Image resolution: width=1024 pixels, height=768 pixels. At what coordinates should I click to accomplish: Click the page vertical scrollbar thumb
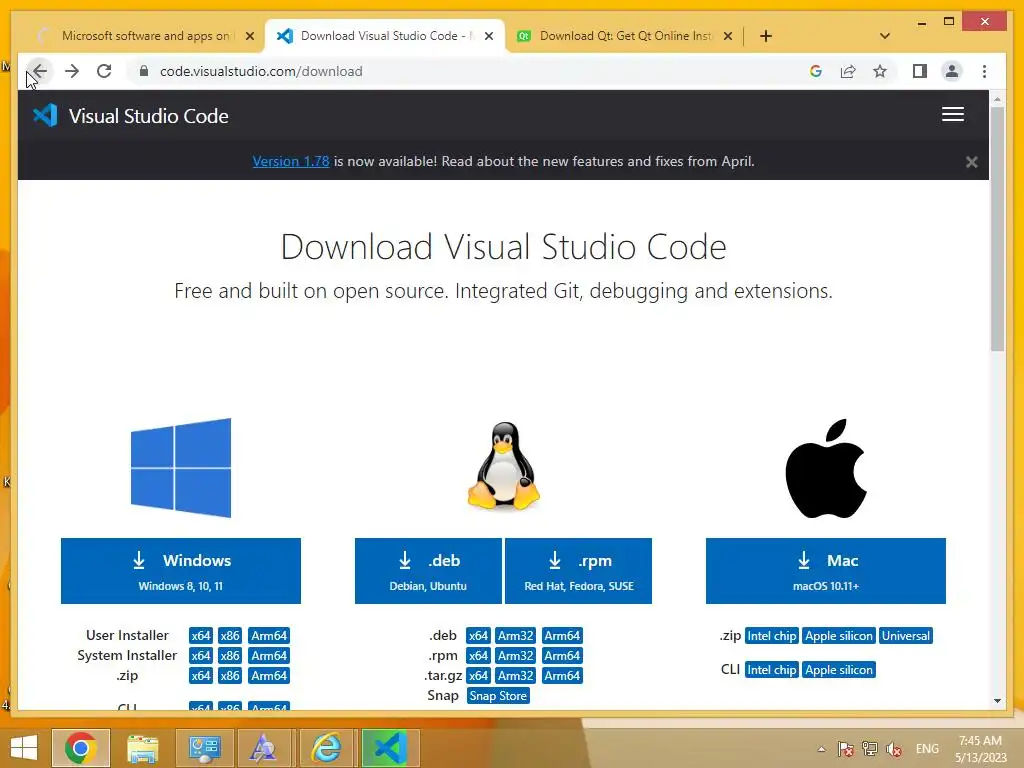pos(997,229)
